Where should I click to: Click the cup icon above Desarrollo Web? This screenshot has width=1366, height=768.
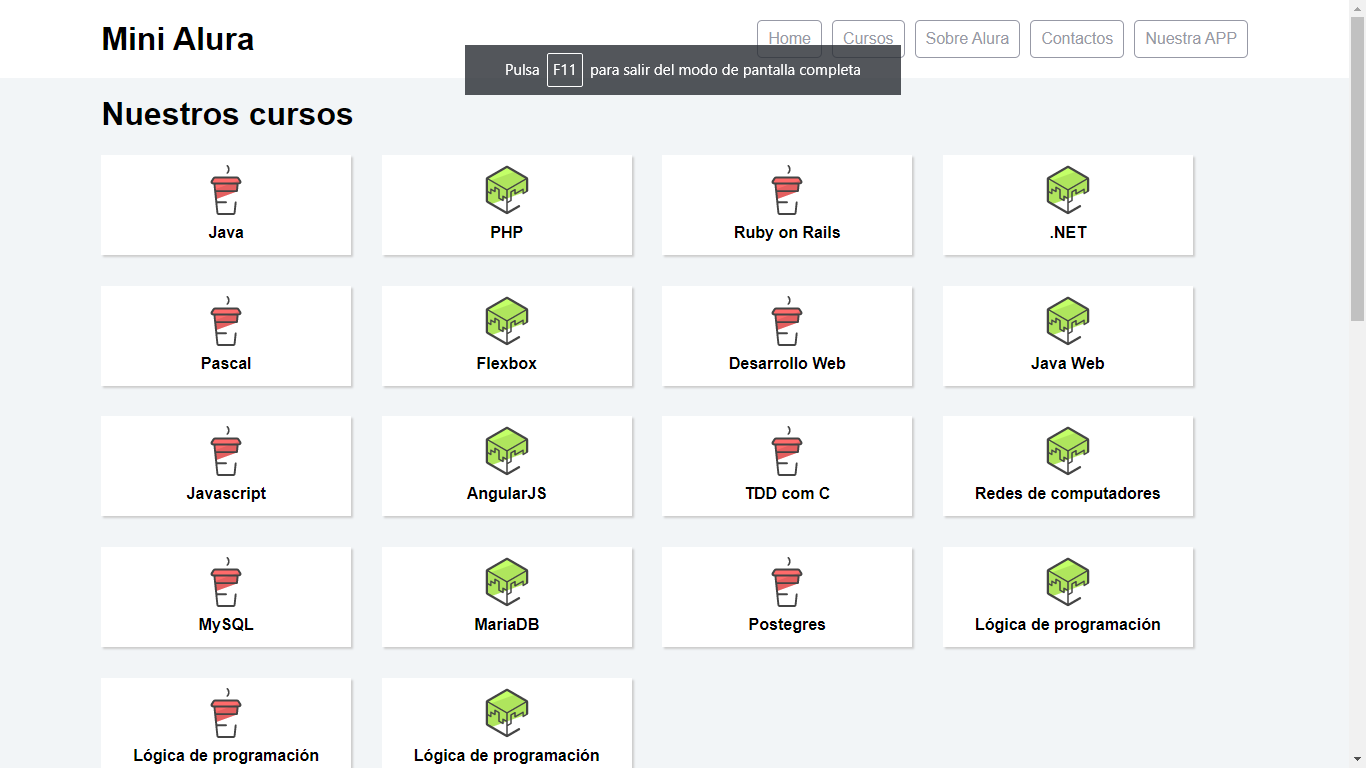click(x=787, y=321)
